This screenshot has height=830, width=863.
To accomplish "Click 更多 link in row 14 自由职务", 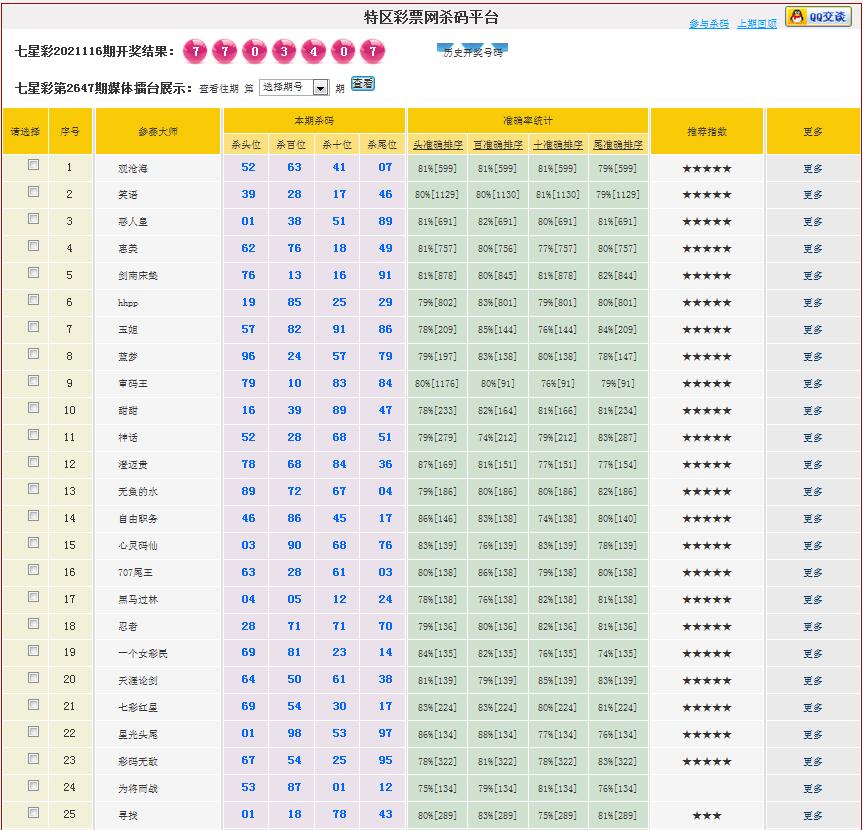I will (x=812, y=519).
